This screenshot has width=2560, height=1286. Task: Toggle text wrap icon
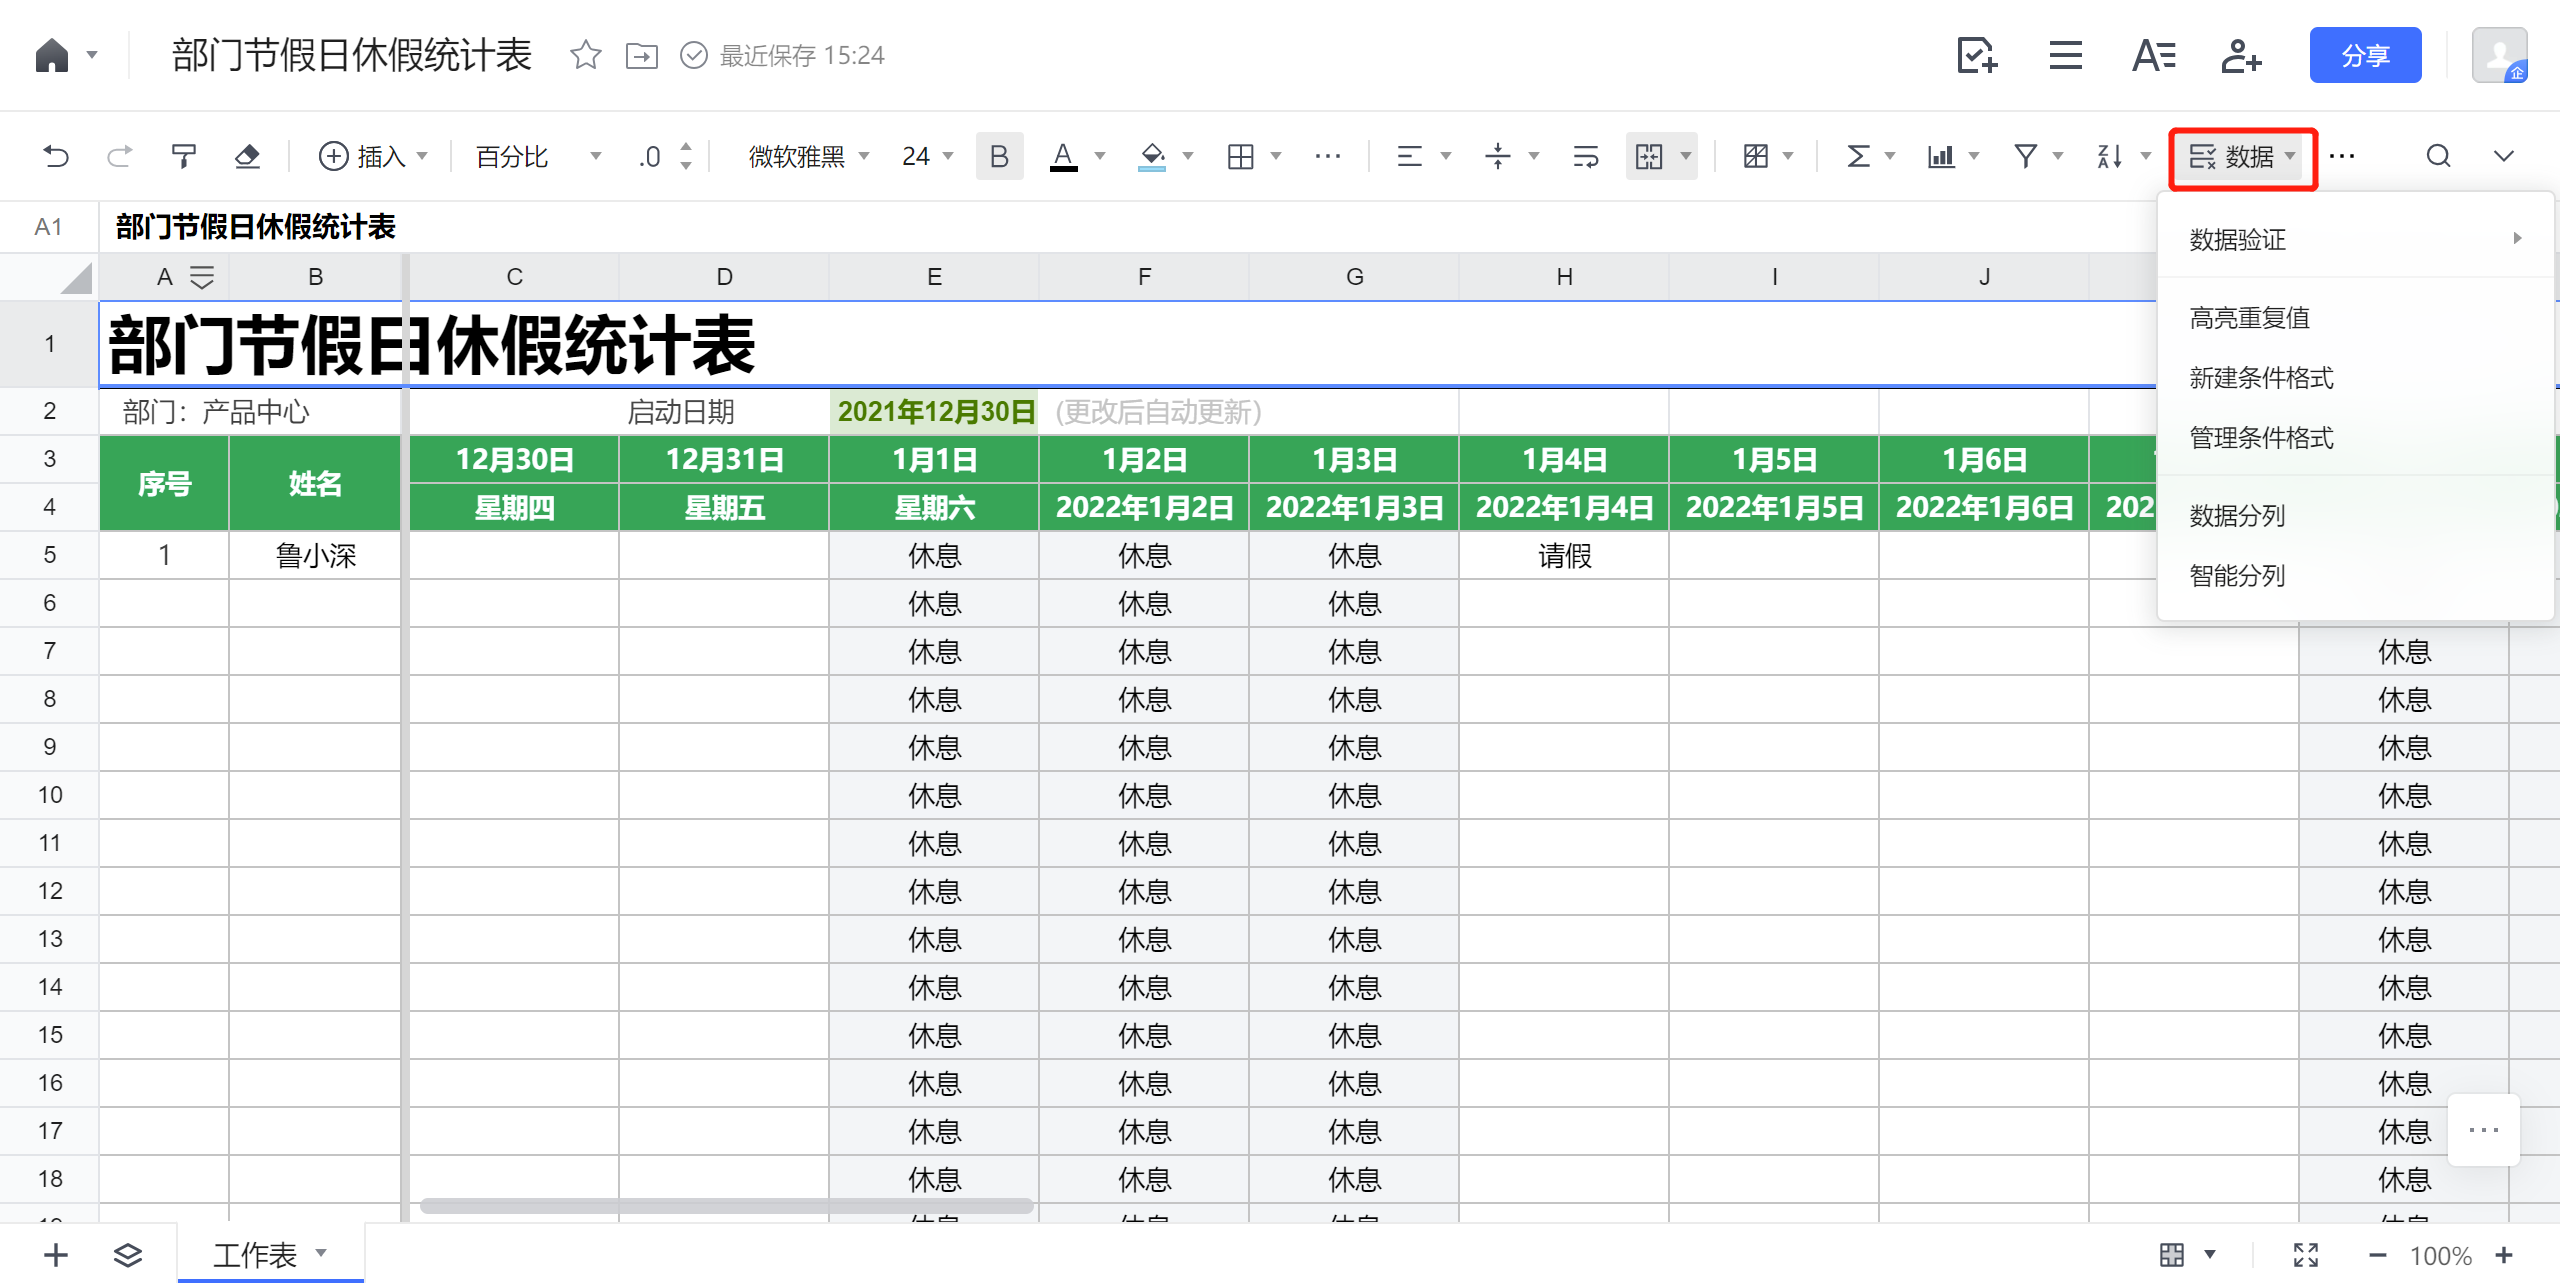(1585, 156)
